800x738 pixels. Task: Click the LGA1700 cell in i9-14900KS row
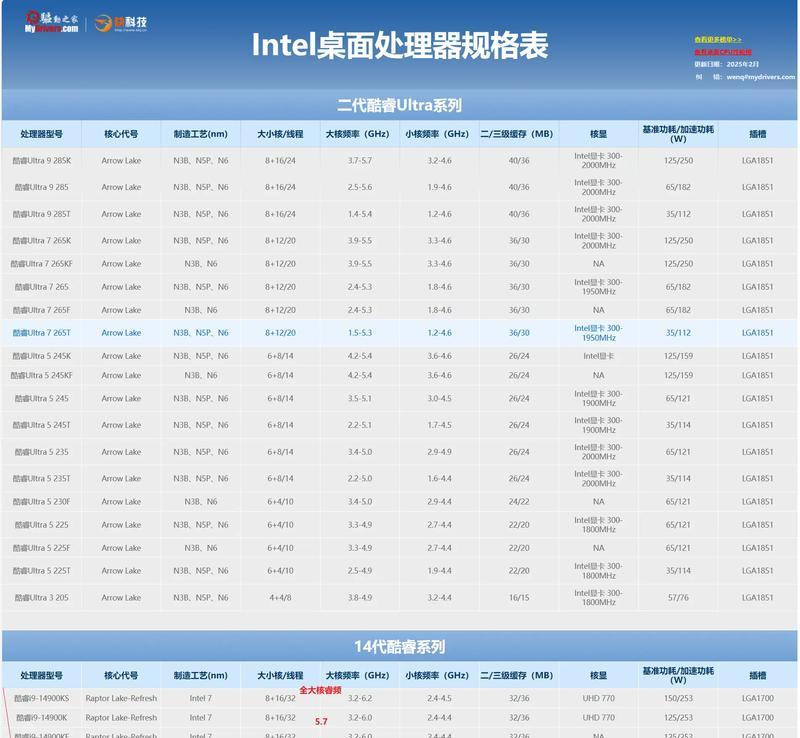(758, 698)
